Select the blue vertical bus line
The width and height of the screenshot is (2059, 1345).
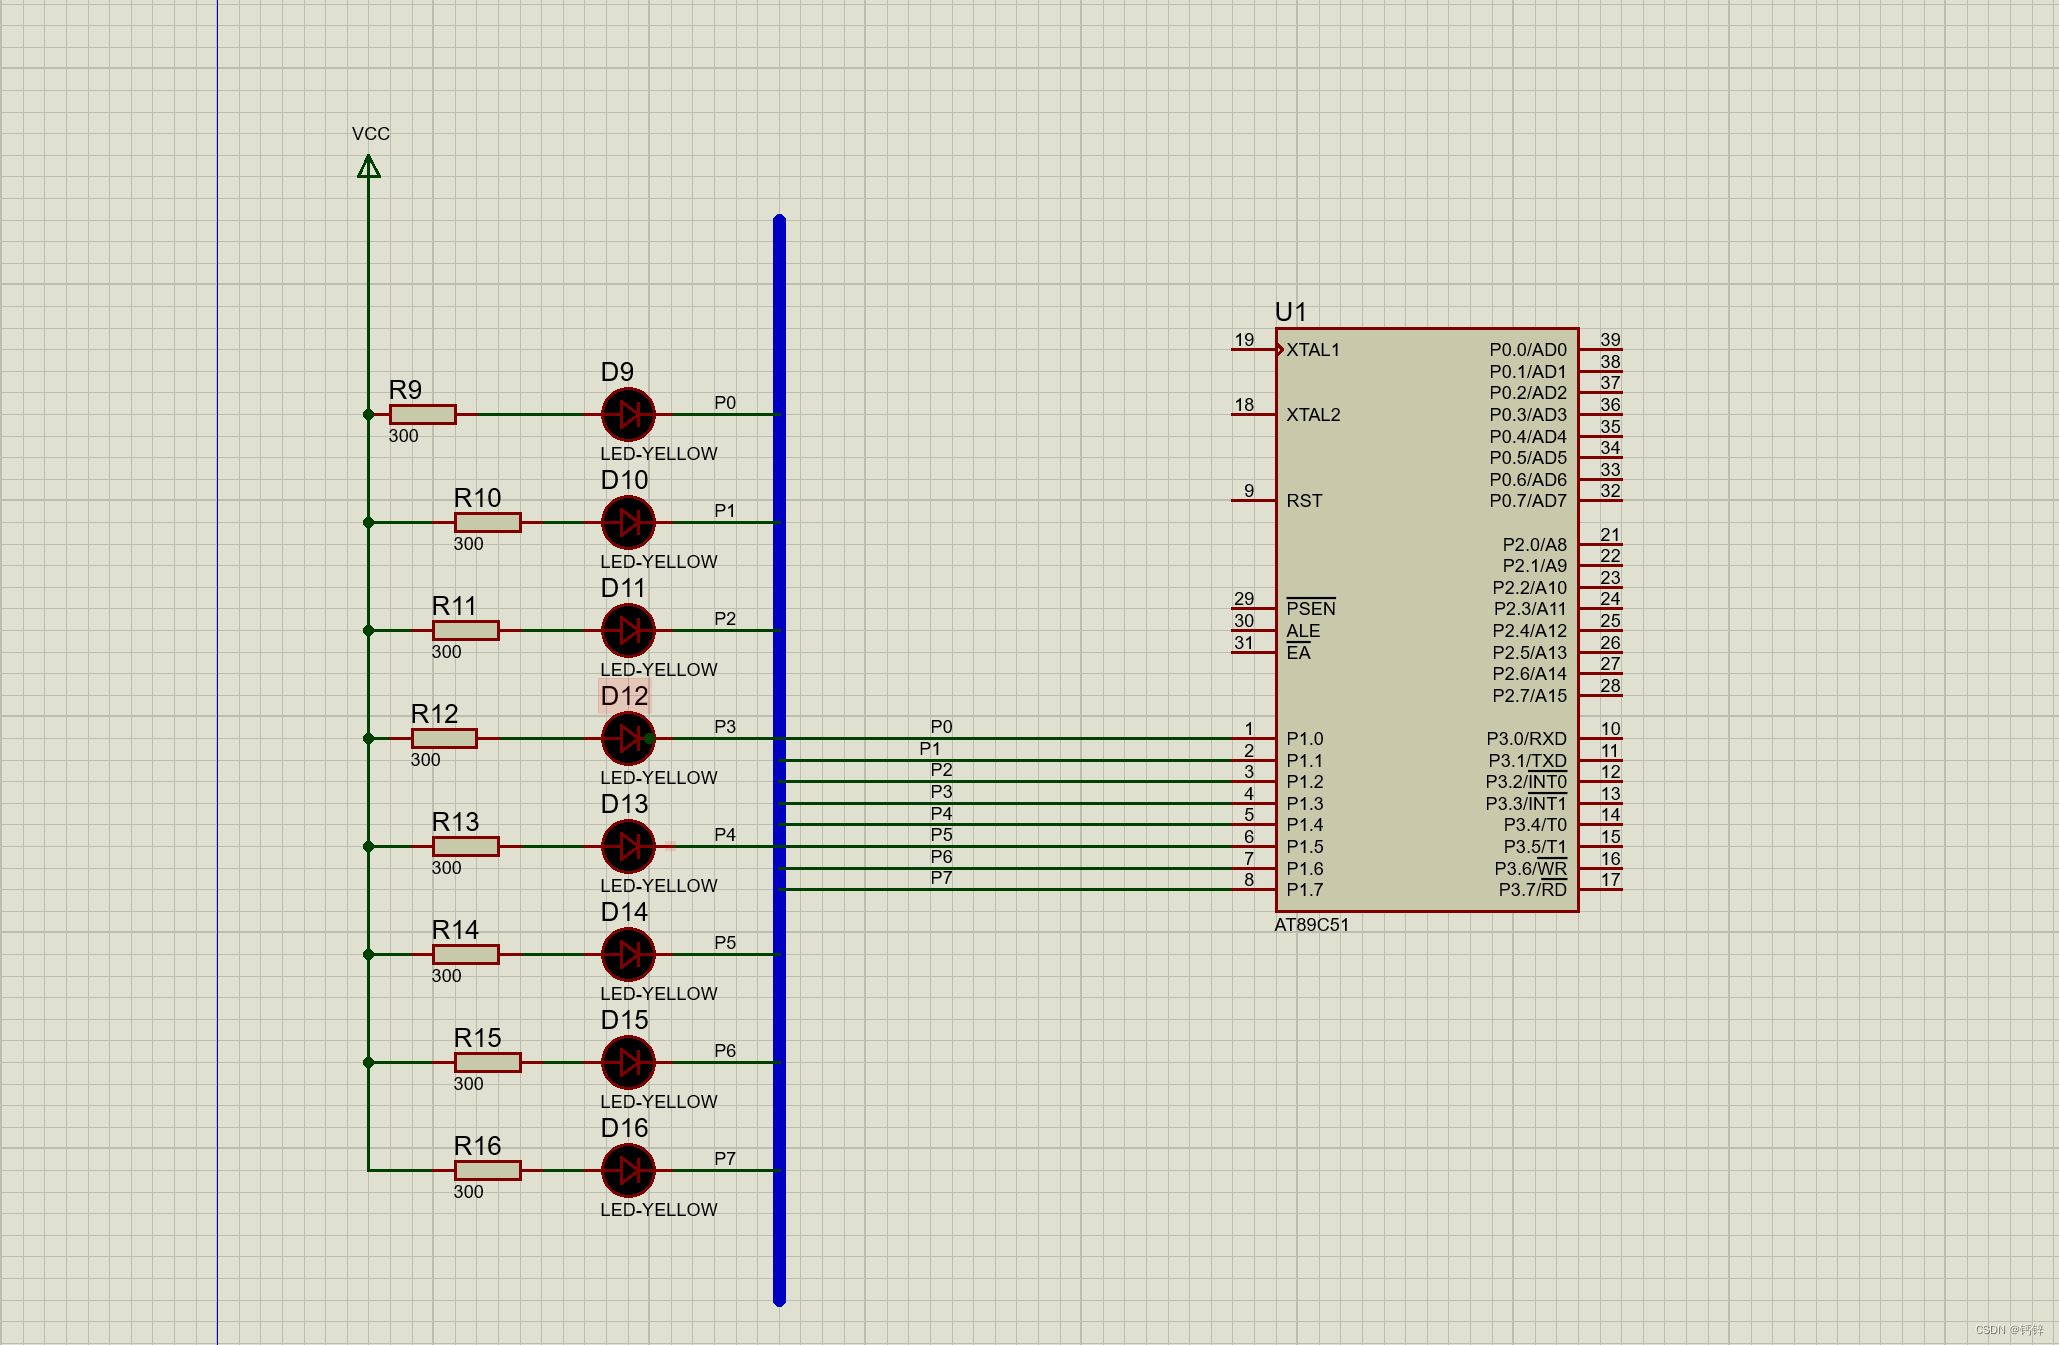click(779, 760)
